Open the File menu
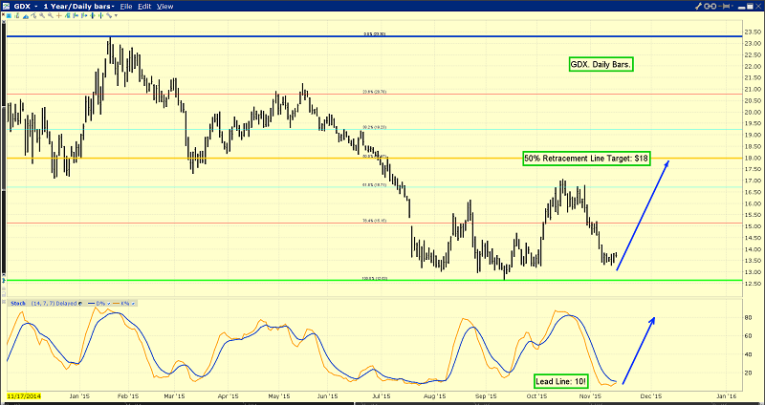Image resolution: width=765 pixels, height=405 pixels. 126,6
